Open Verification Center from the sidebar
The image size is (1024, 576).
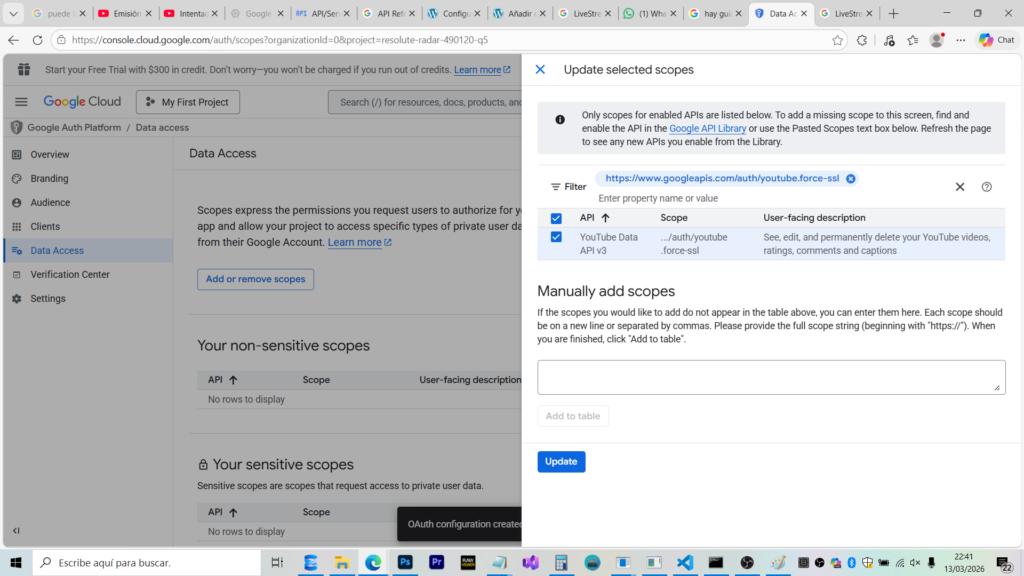(x=69, y=275)
